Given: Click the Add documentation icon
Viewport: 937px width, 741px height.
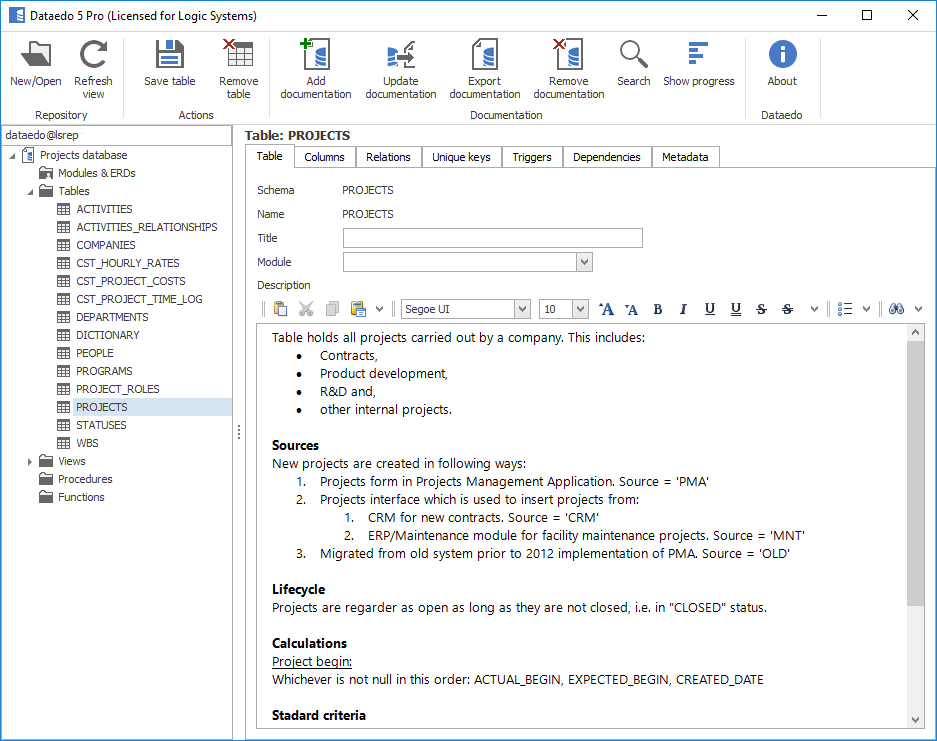Looking at the screenshot, I should 315,56.
